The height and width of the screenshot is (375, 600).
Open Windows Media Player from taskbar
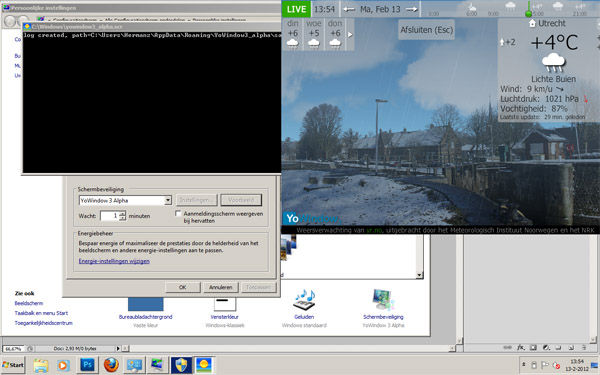[64, 365]
